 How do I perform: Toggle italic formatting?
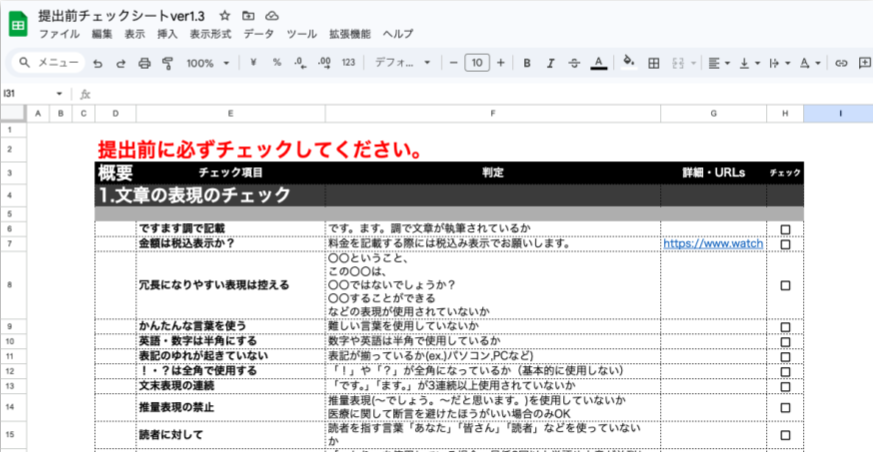pos(551,63)
